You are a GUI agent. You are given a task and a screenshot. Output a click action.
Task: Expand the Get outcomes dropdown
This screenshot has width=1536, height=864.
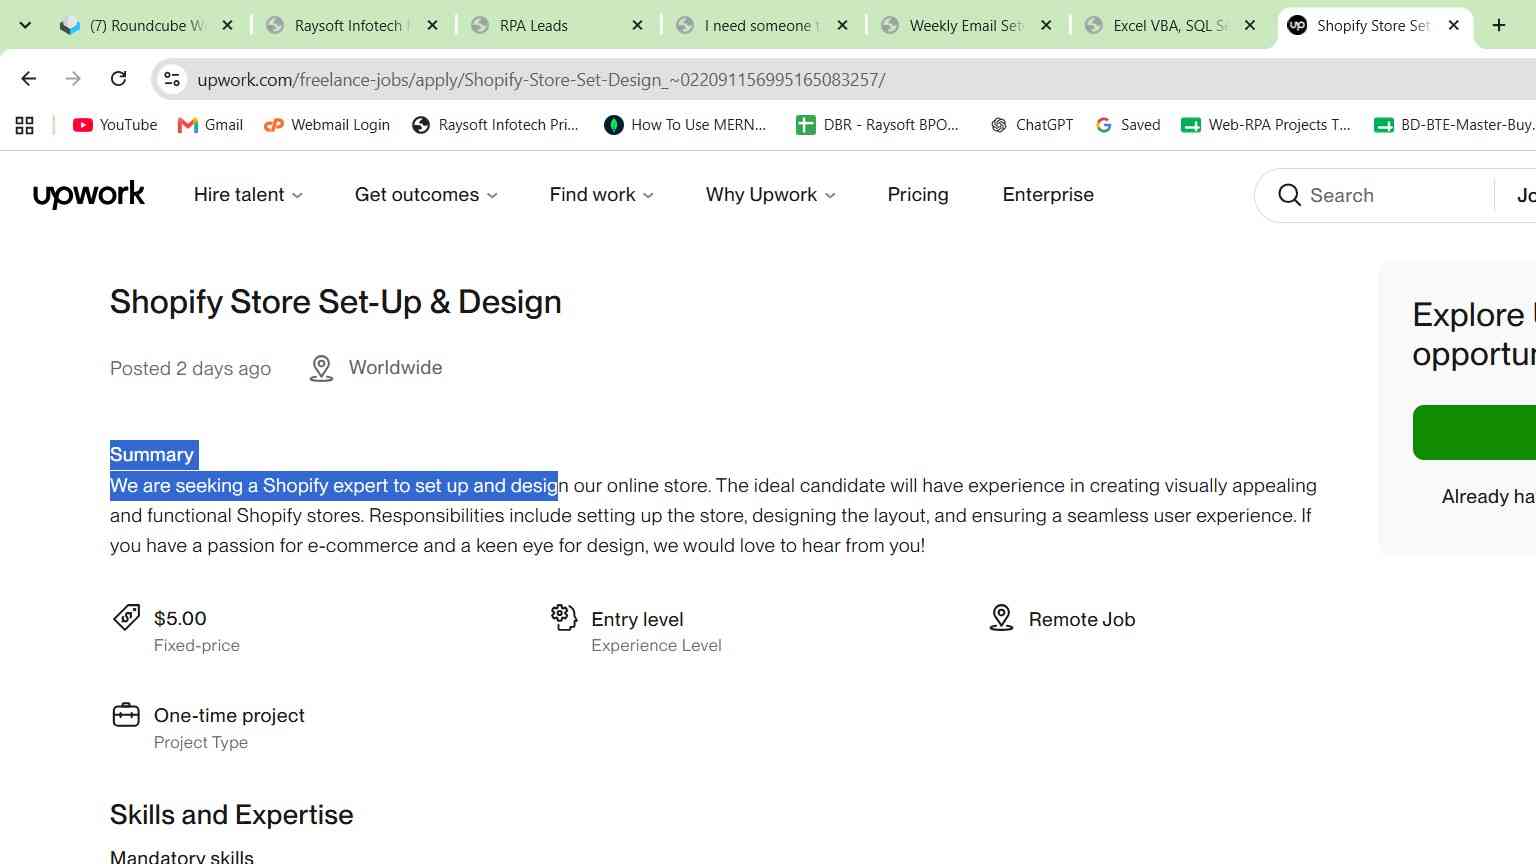[426, 195]
